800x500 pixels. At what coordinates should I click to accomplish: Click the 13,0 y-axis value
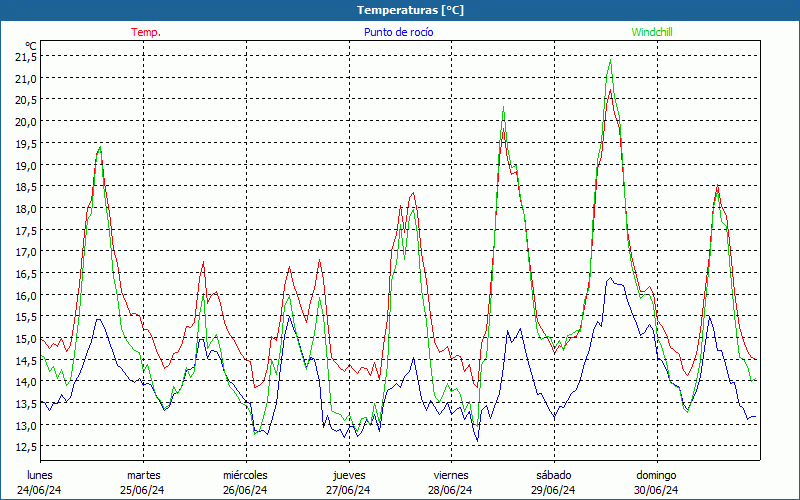pyautogui.click(x=26, y=426)
